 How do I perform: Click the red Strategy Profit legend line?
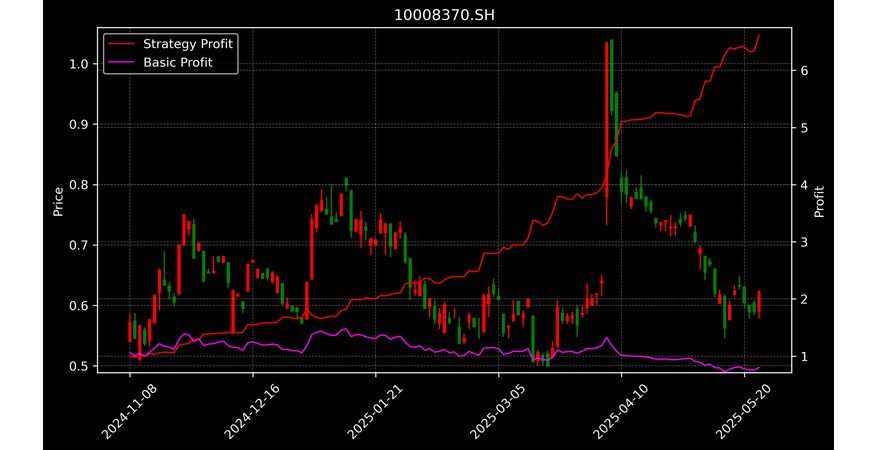coord(122,44)
